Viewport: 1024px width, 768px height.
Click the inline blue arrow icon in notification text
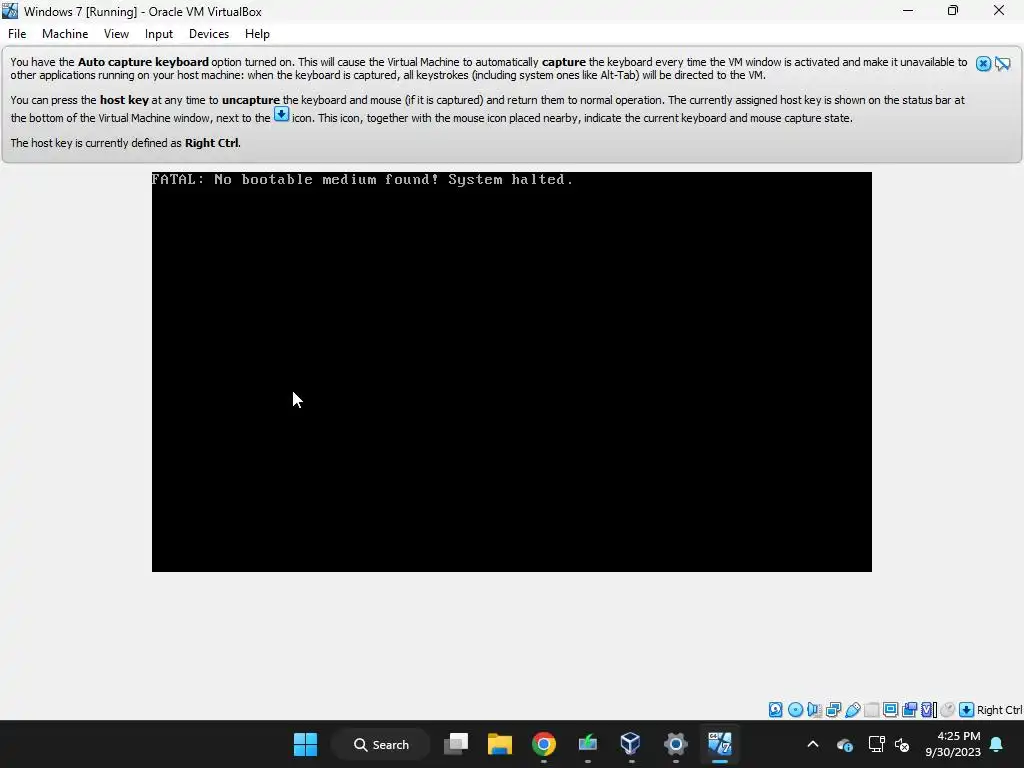click(281, 115)
